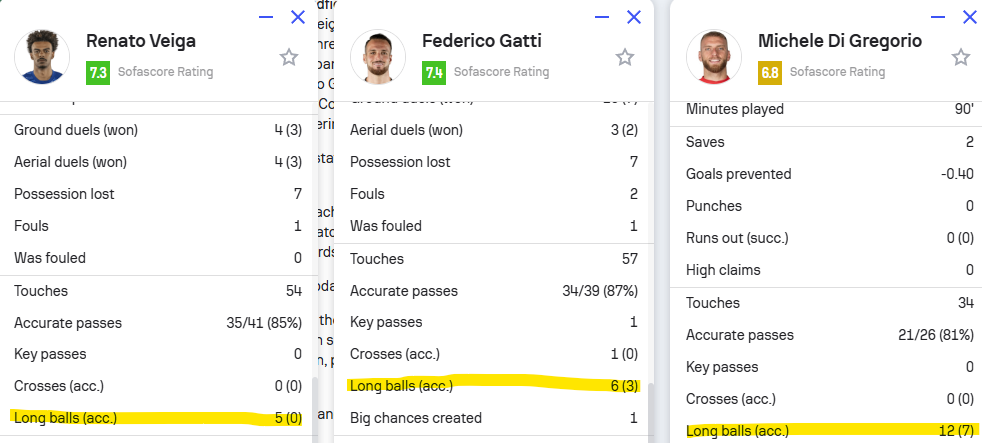Close the Michele Di Gregorio stats popup
The image size is (982, 443).
click(969, 17)
